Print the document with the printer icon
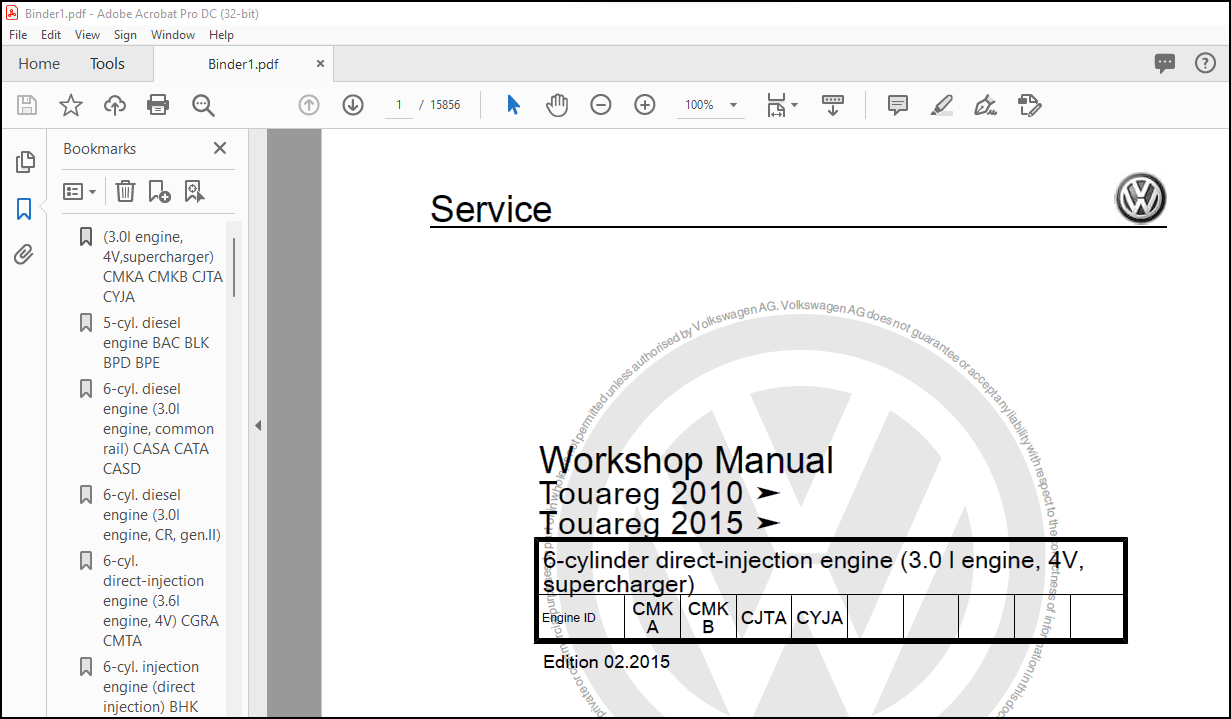This screenshot has height=719, width=1231. [x=158, y=105]
